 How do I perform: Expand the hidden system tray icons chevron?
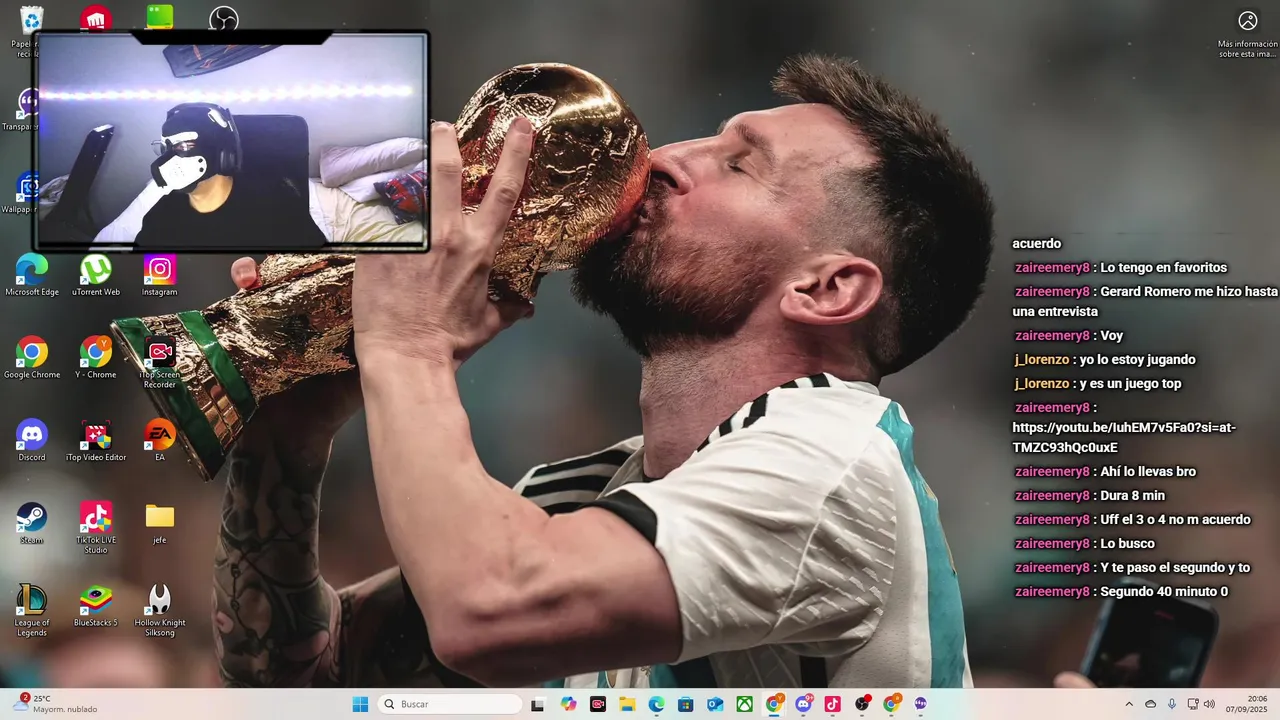pyautogui.click(x=1129, y=704)
